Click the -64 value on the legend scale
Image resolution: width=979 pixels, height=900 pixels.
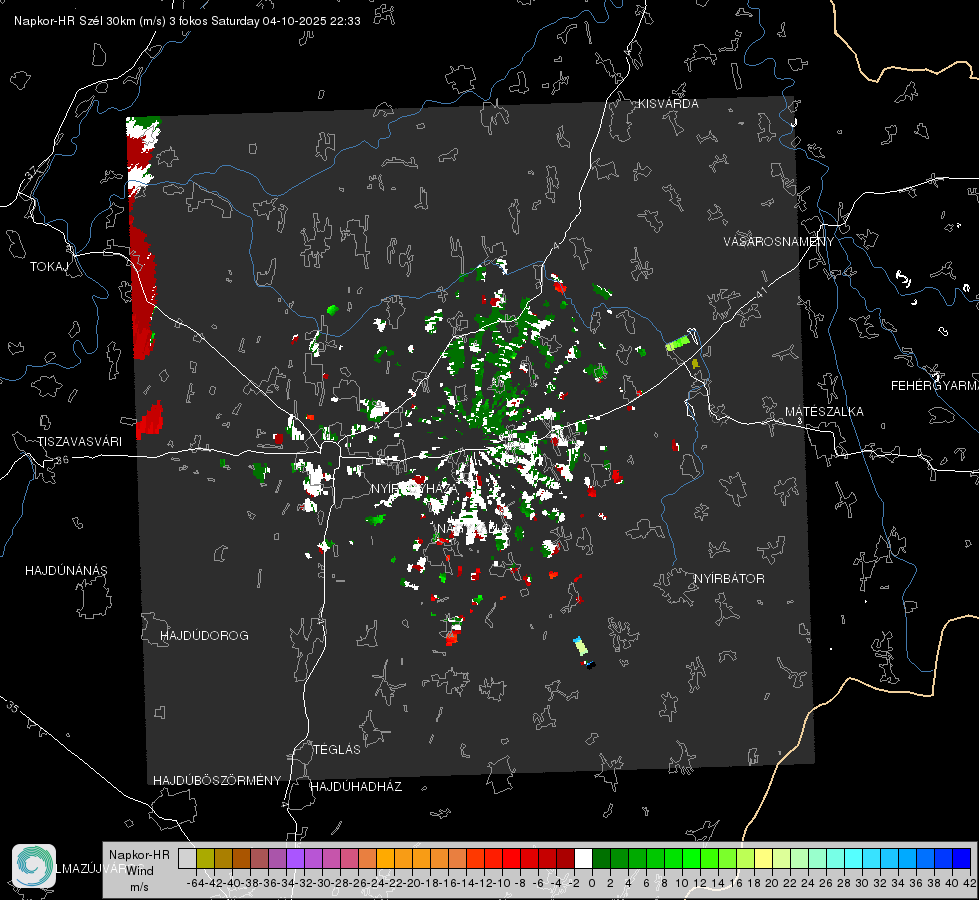[197, 883]
